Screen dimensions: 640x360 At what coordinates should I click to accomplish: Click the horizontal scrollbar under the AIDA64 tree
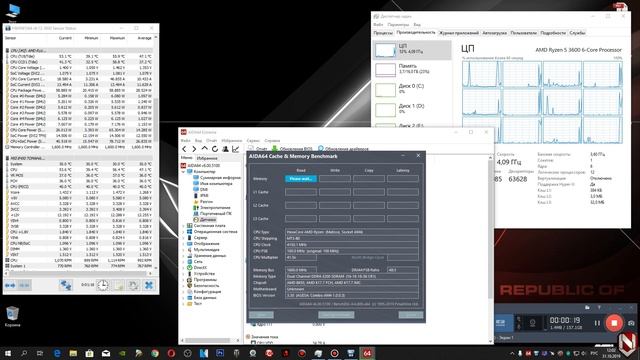[211, 340]
